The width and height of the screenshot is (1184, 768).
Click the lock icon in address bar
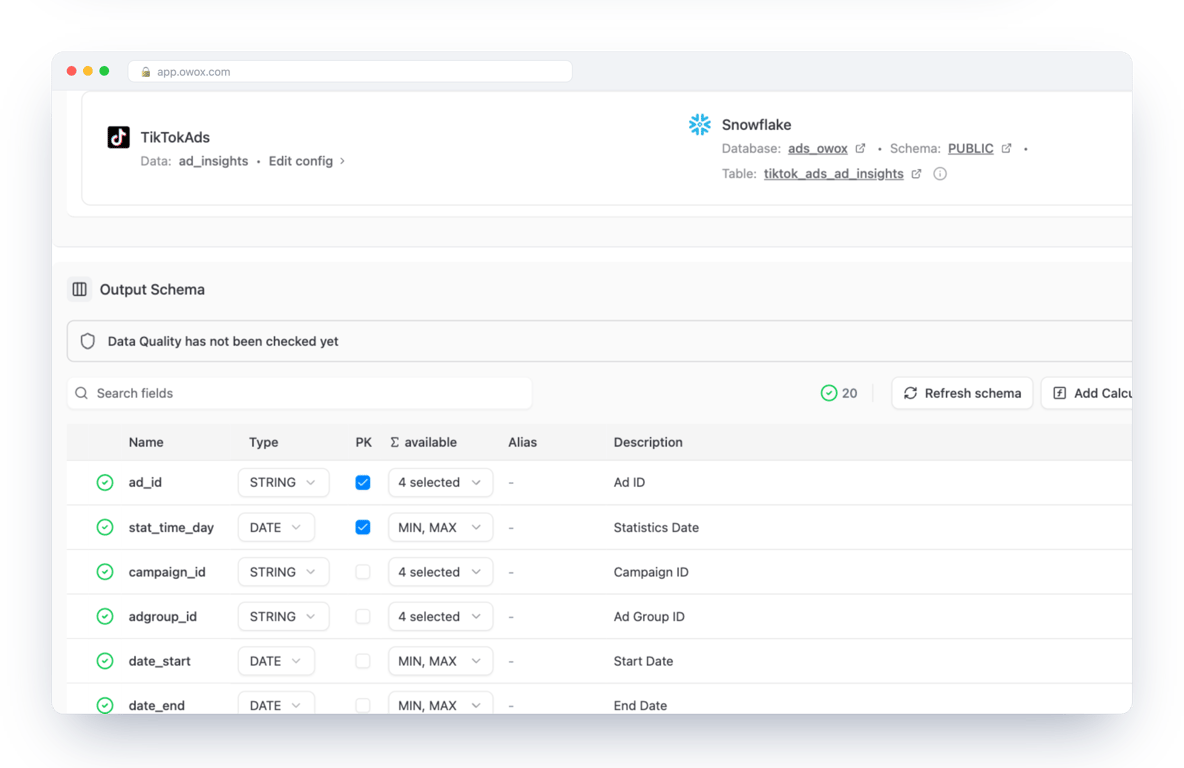pyautogui.click(x=146, y=72)
